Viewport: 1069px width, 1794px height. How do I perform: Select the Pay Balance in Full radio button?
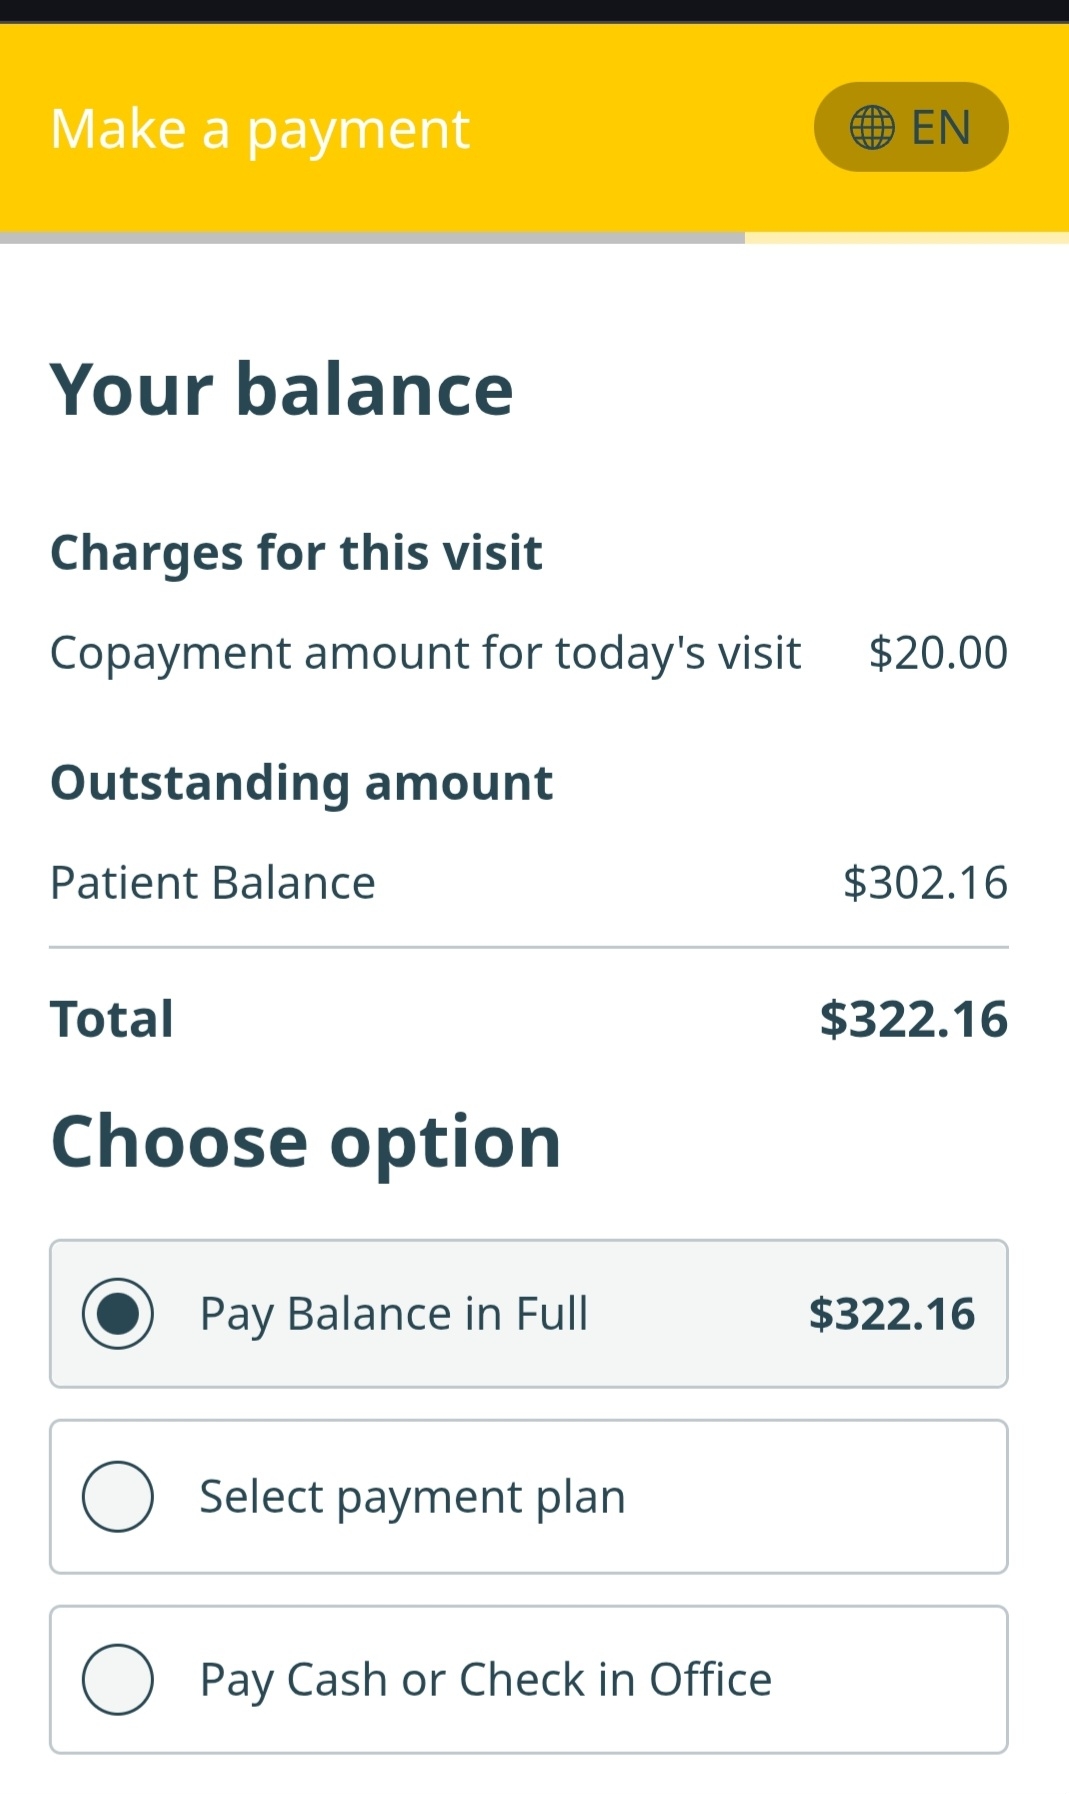[x=118, y=1313]
